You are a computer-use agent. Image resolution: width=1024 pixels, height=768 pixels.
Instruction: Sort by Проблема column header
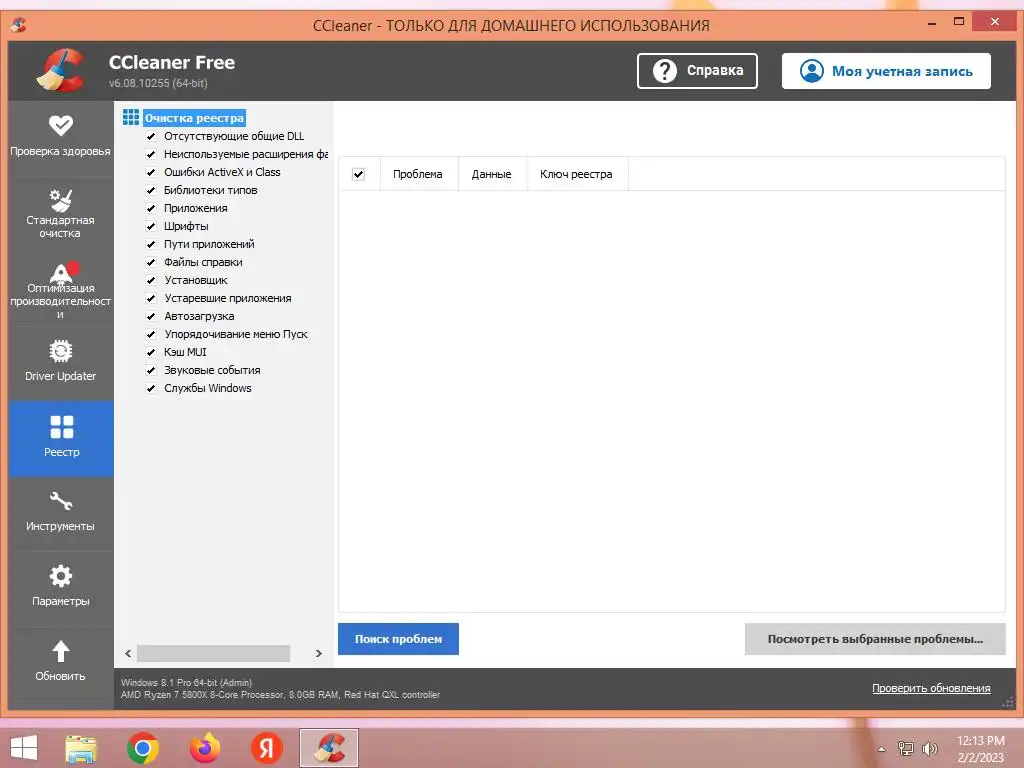point(419,174)
